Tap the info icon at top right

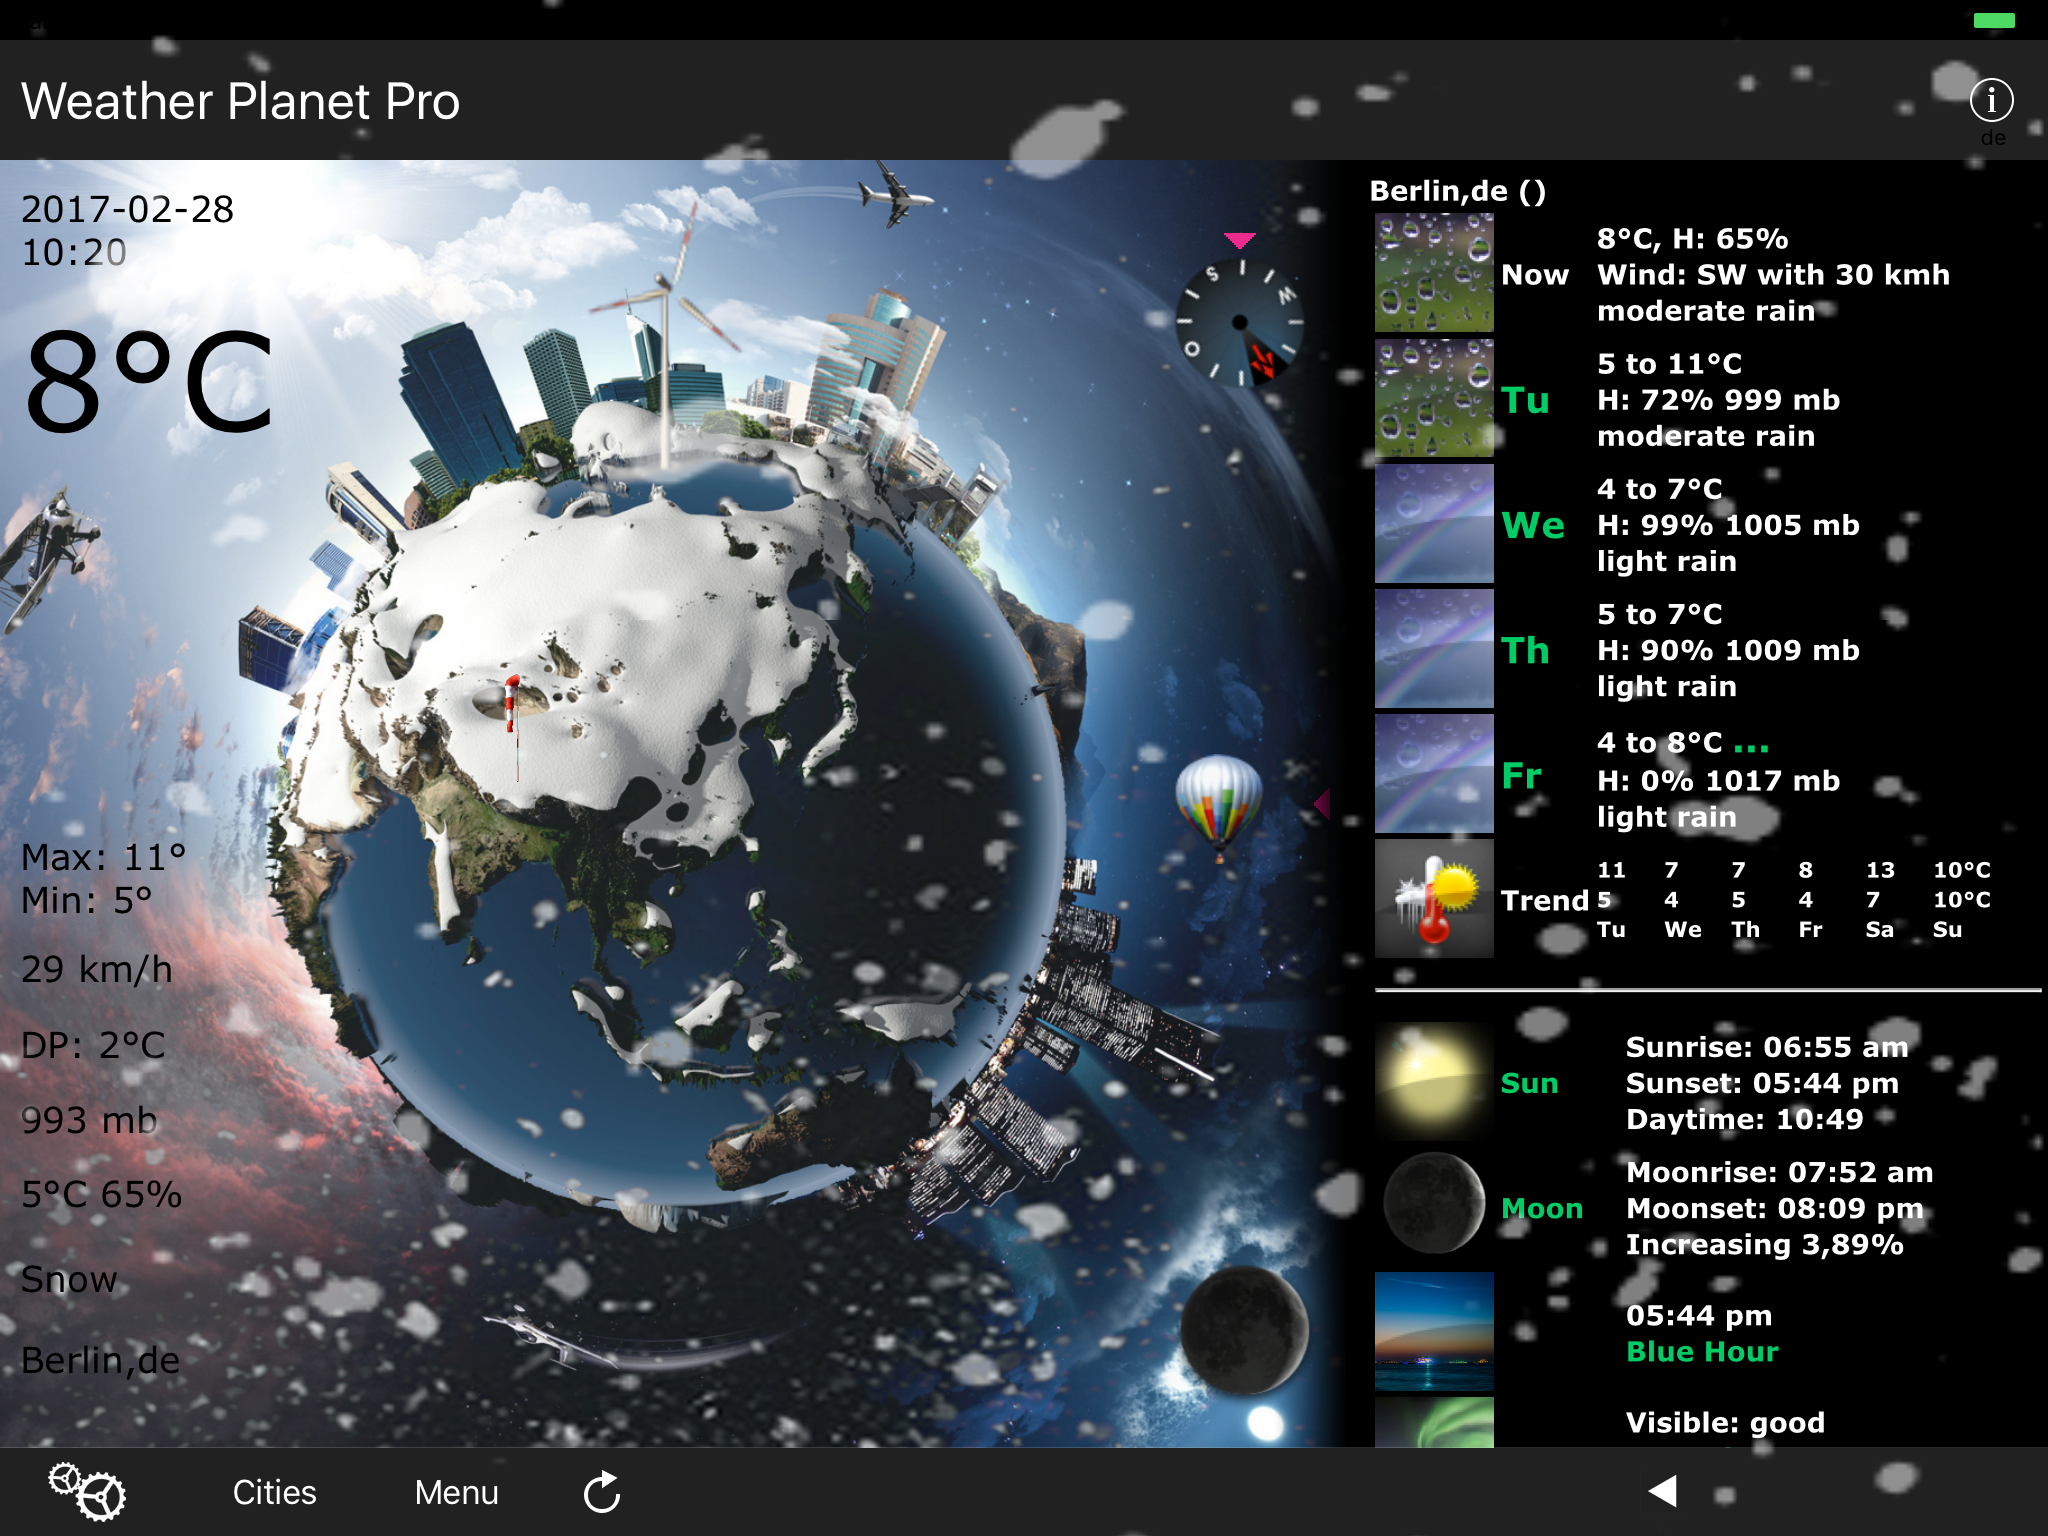[1990, 100]
